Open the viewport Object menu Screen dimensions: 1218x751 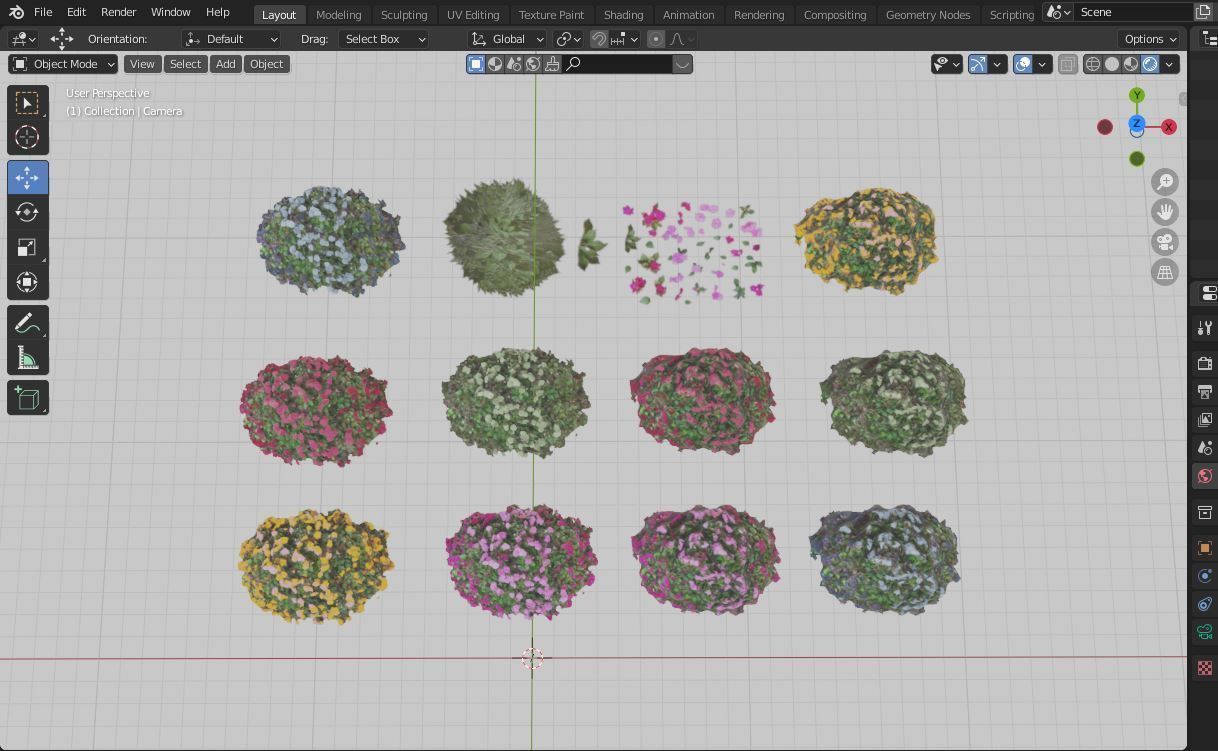pyautogui.click(x=266, y=64)
